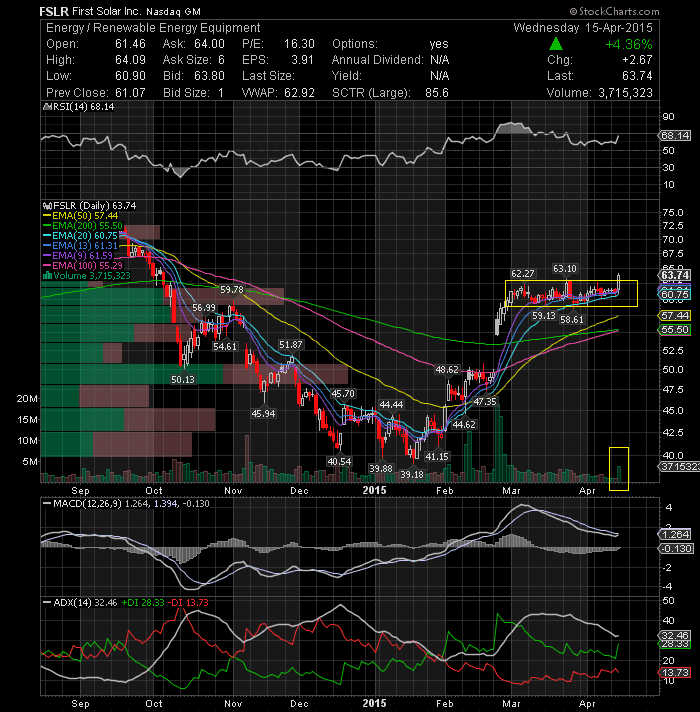Click the red 13.73 ADX axis tag

pos(675,672)
